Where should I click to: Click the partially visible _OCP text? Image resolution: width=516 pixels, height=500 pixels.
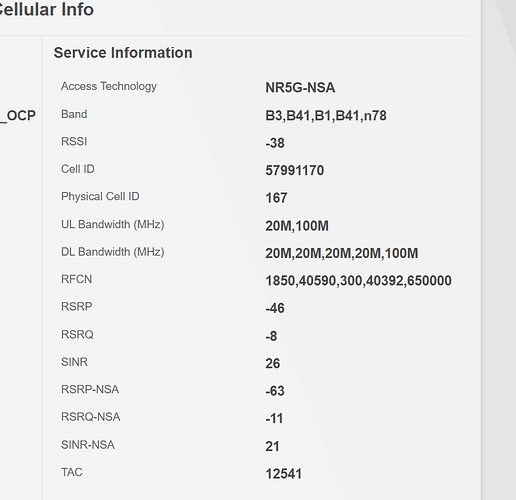[x=18, y=116]
